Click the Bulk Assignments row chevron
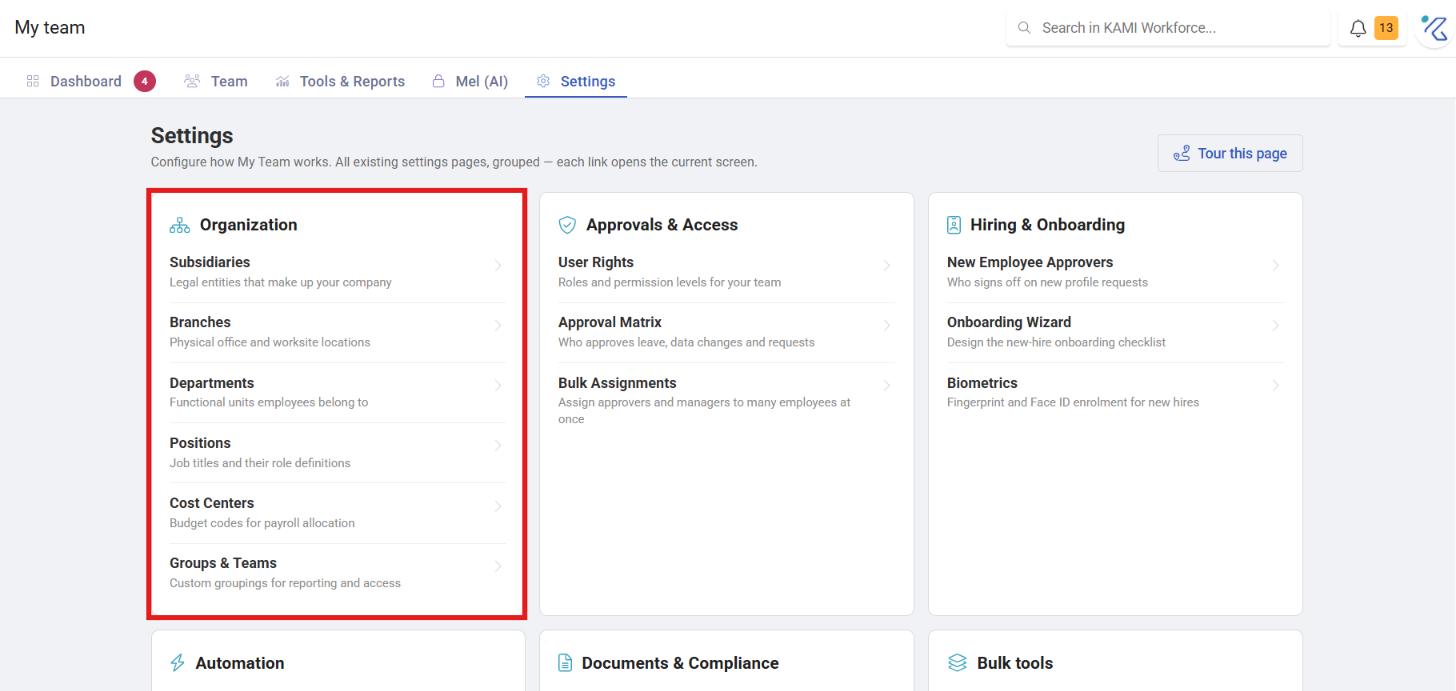Screen dimensions: 1456x691 coord(887,386)
